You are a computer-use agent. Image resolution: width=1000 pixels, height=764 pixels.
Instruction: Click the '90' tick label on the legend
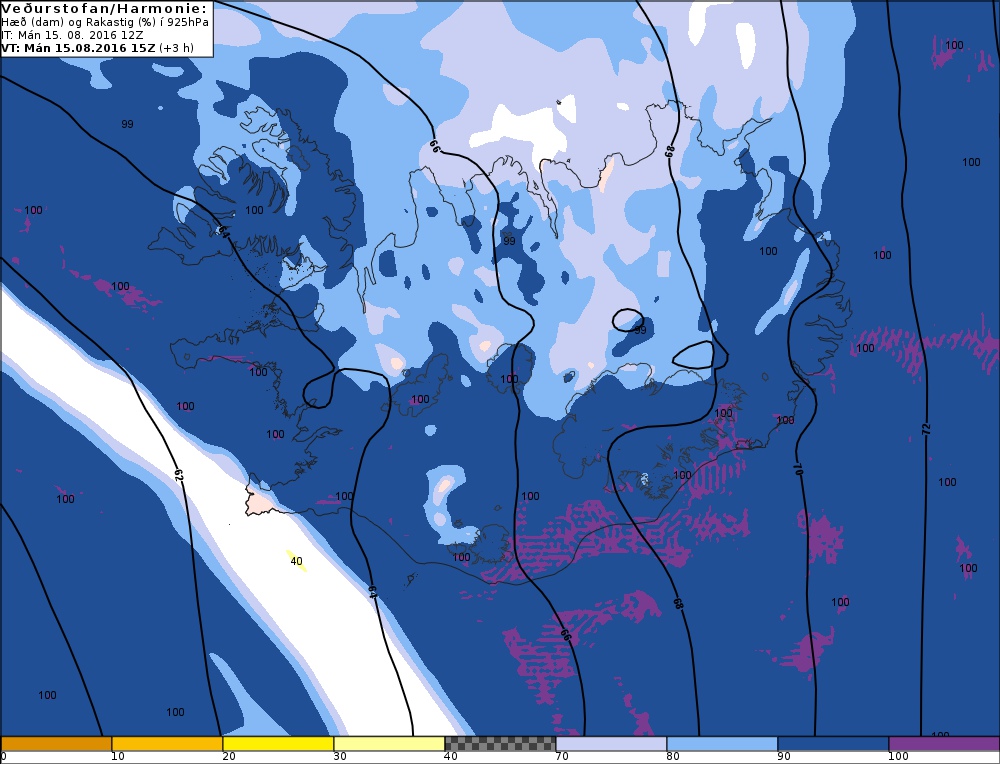coord(784,756)
